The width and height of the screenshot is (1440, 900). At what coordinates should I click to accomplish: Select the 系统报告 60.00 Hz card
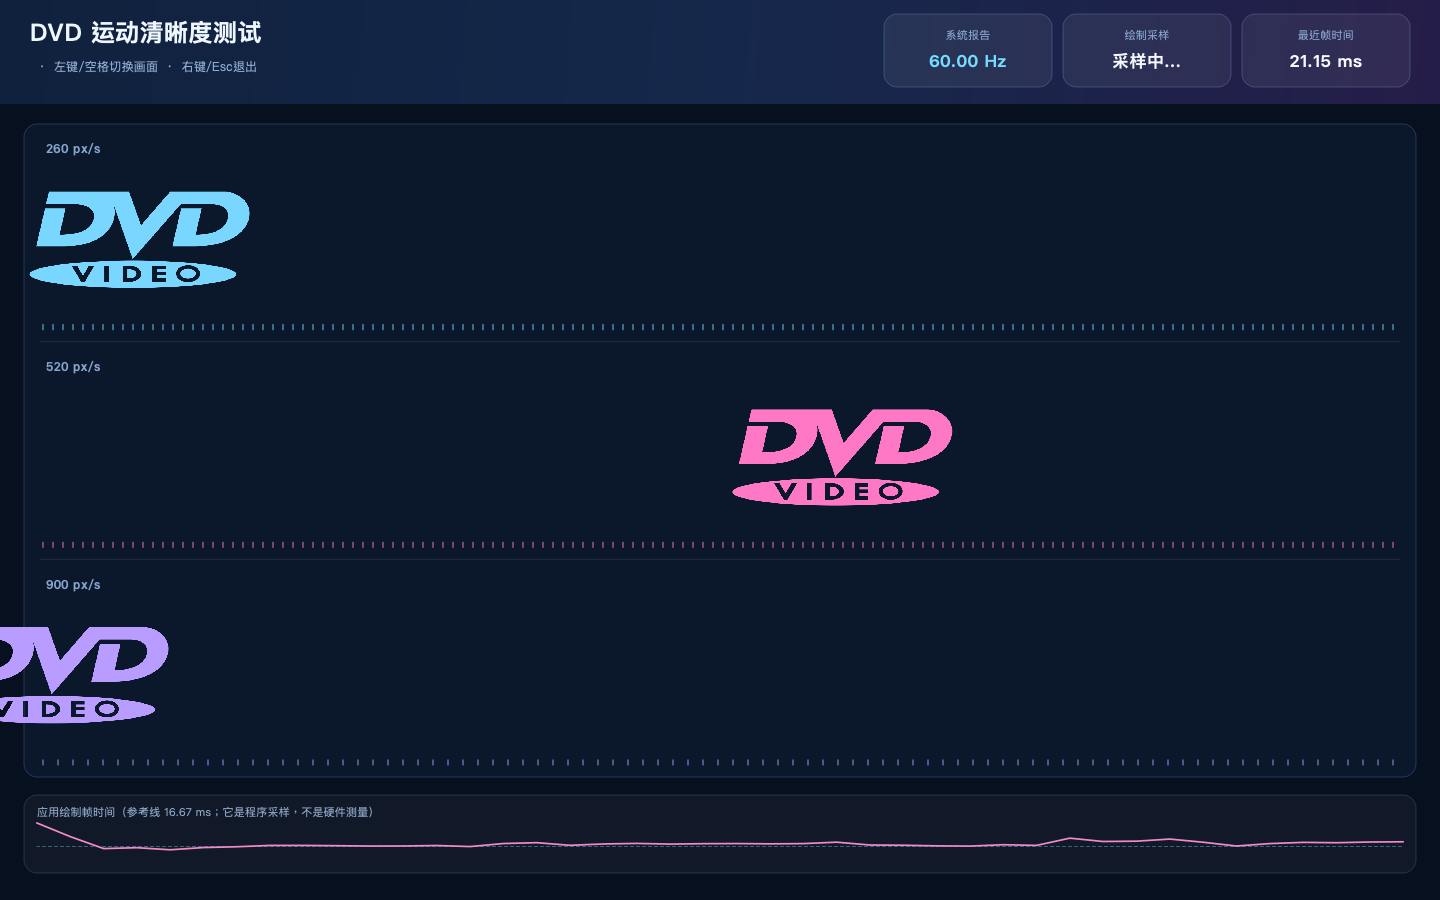click(x=967, y=50)
